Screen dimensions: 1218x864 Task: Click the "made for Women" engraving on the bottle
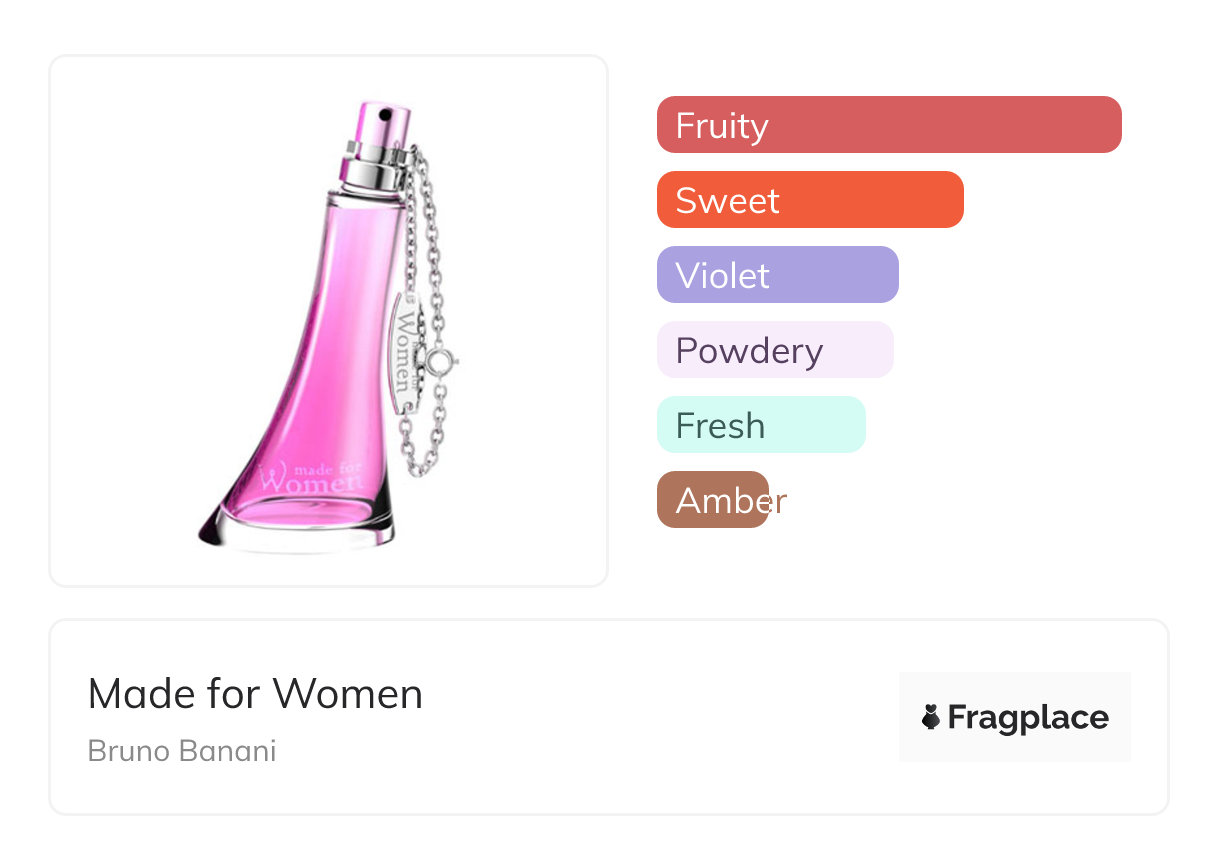[308, 474]
